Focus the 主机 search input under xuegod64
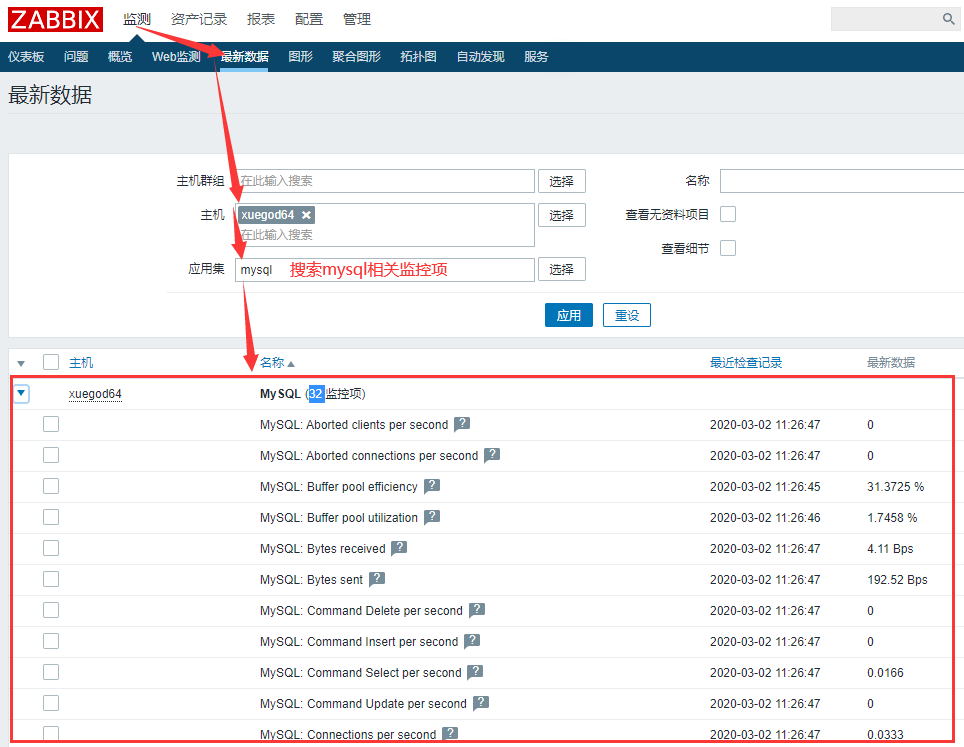The width and height of the screenshot is (964, 747). point(385,235)
